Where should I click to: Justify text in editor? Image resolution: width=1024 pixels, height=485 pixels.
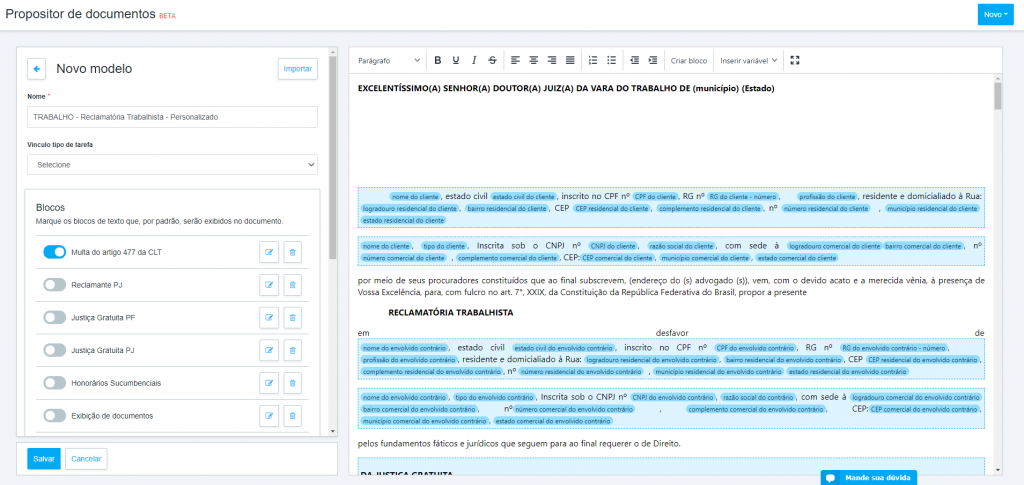point(570,60)
